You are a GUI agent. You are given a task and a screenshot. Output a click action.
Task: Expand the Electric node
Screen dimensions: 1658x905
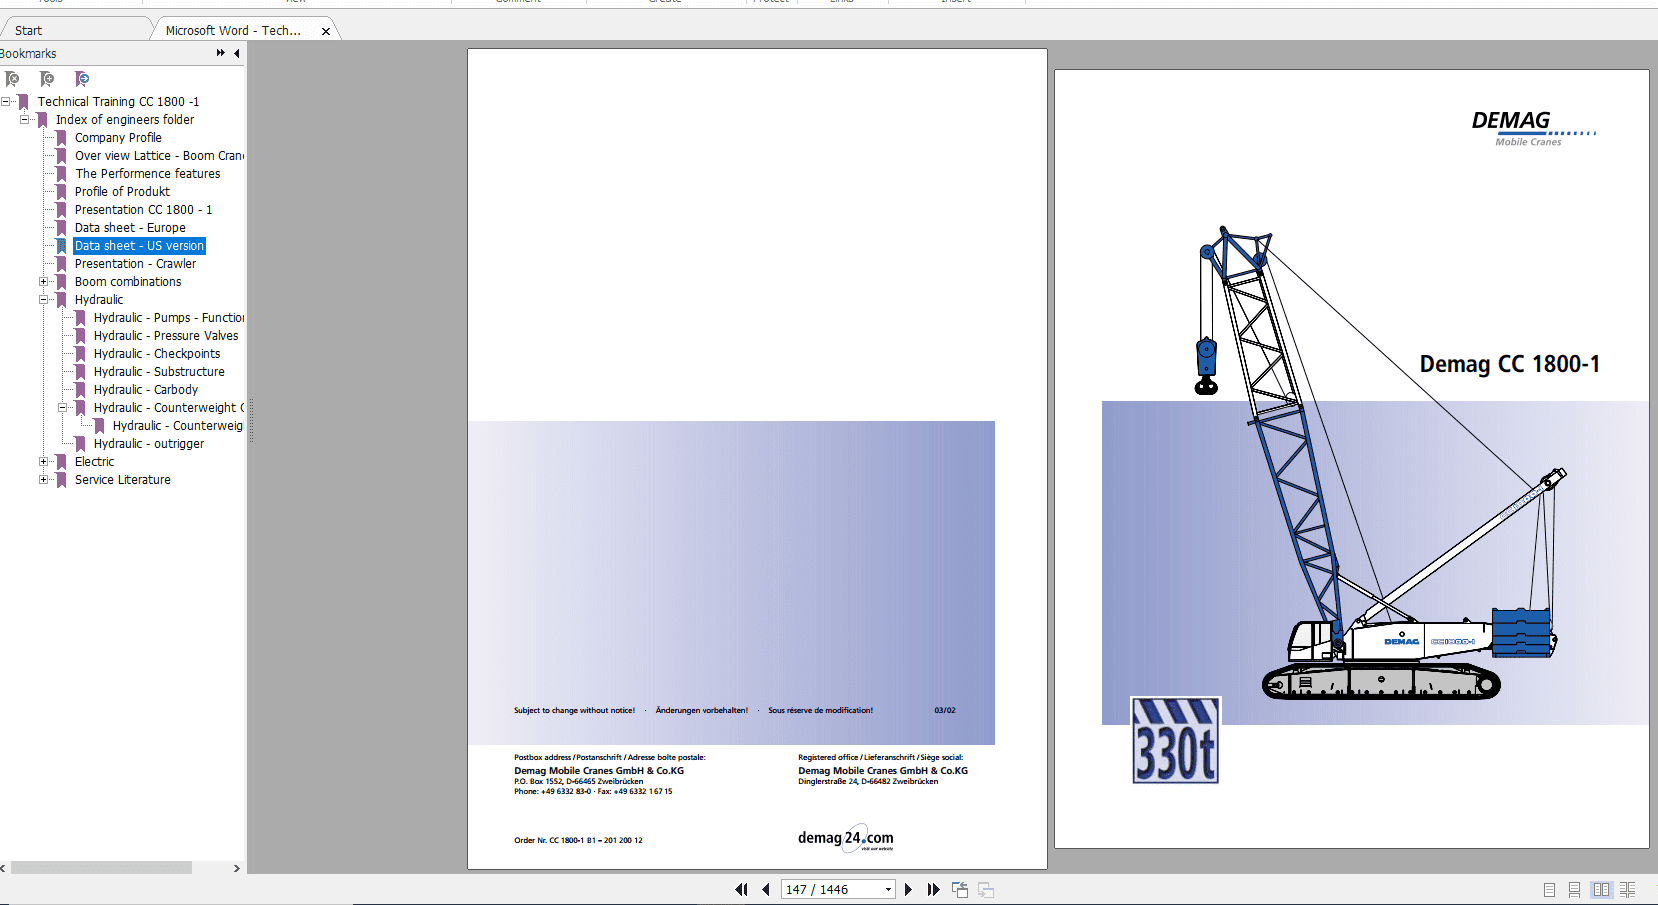pyautogui.click(x=45, y=461)
